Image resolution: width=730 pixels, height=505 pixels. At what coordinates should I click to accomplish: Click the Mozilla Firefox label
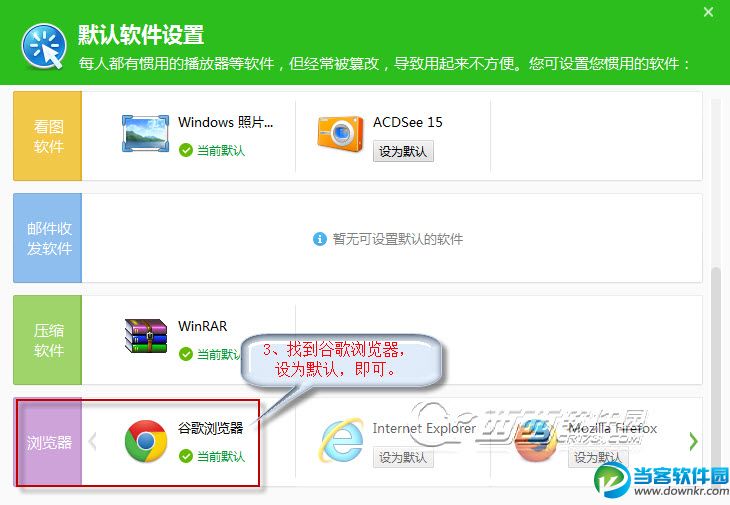tap(613, 428)
